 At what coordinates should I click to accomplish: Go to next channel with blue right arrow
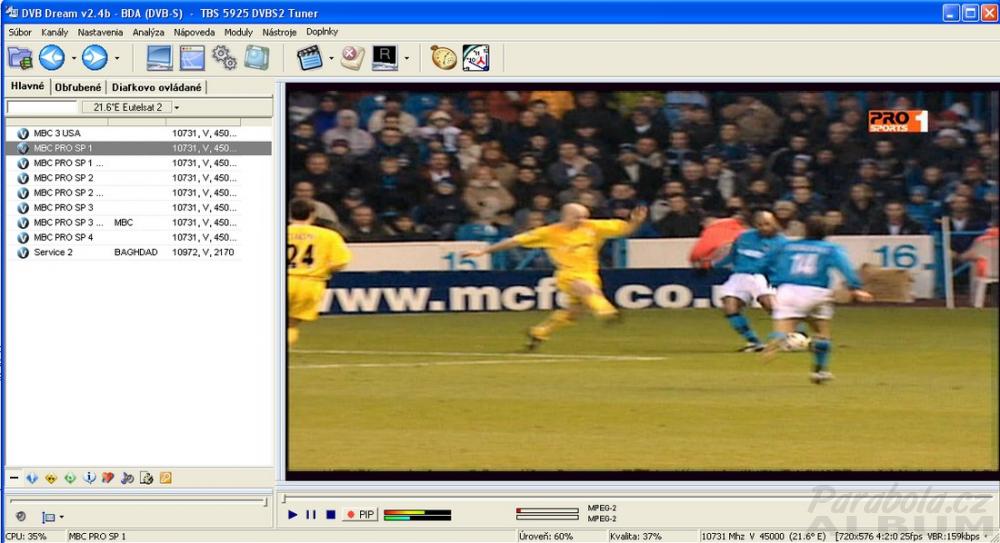(x=94, y=58)
